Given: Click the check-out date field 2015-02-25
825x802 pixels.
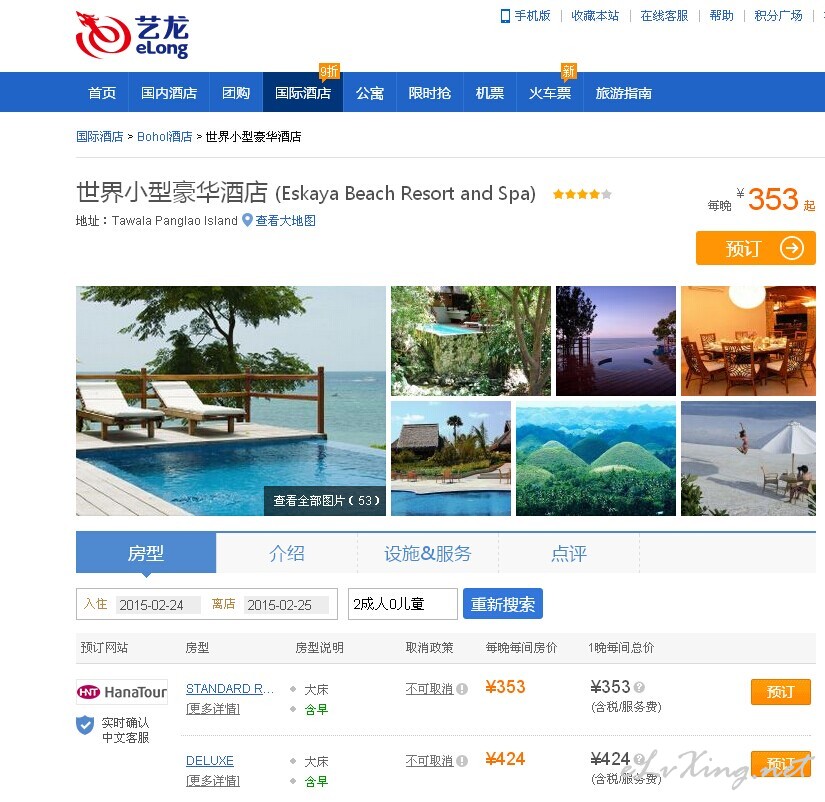Looking at the screenshot, I should pos(286,605).
